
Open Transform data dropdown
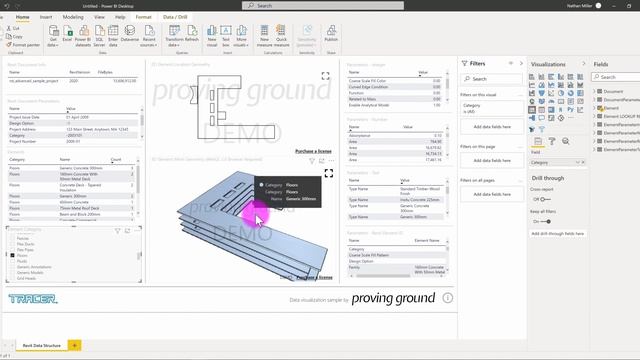[x=174, y=36]
